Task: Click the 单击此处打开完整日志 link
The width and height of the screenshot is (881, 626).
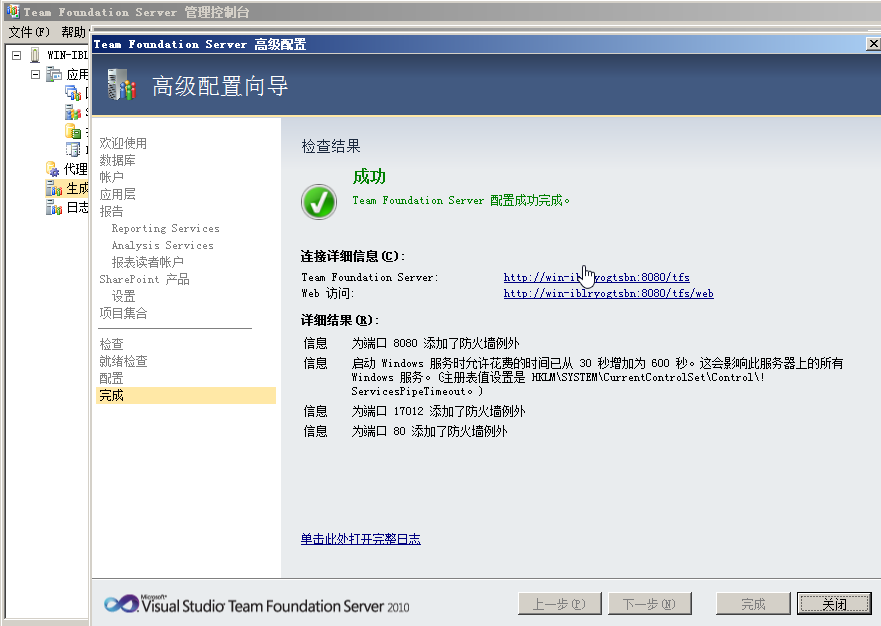Action: tap(360, 539)
